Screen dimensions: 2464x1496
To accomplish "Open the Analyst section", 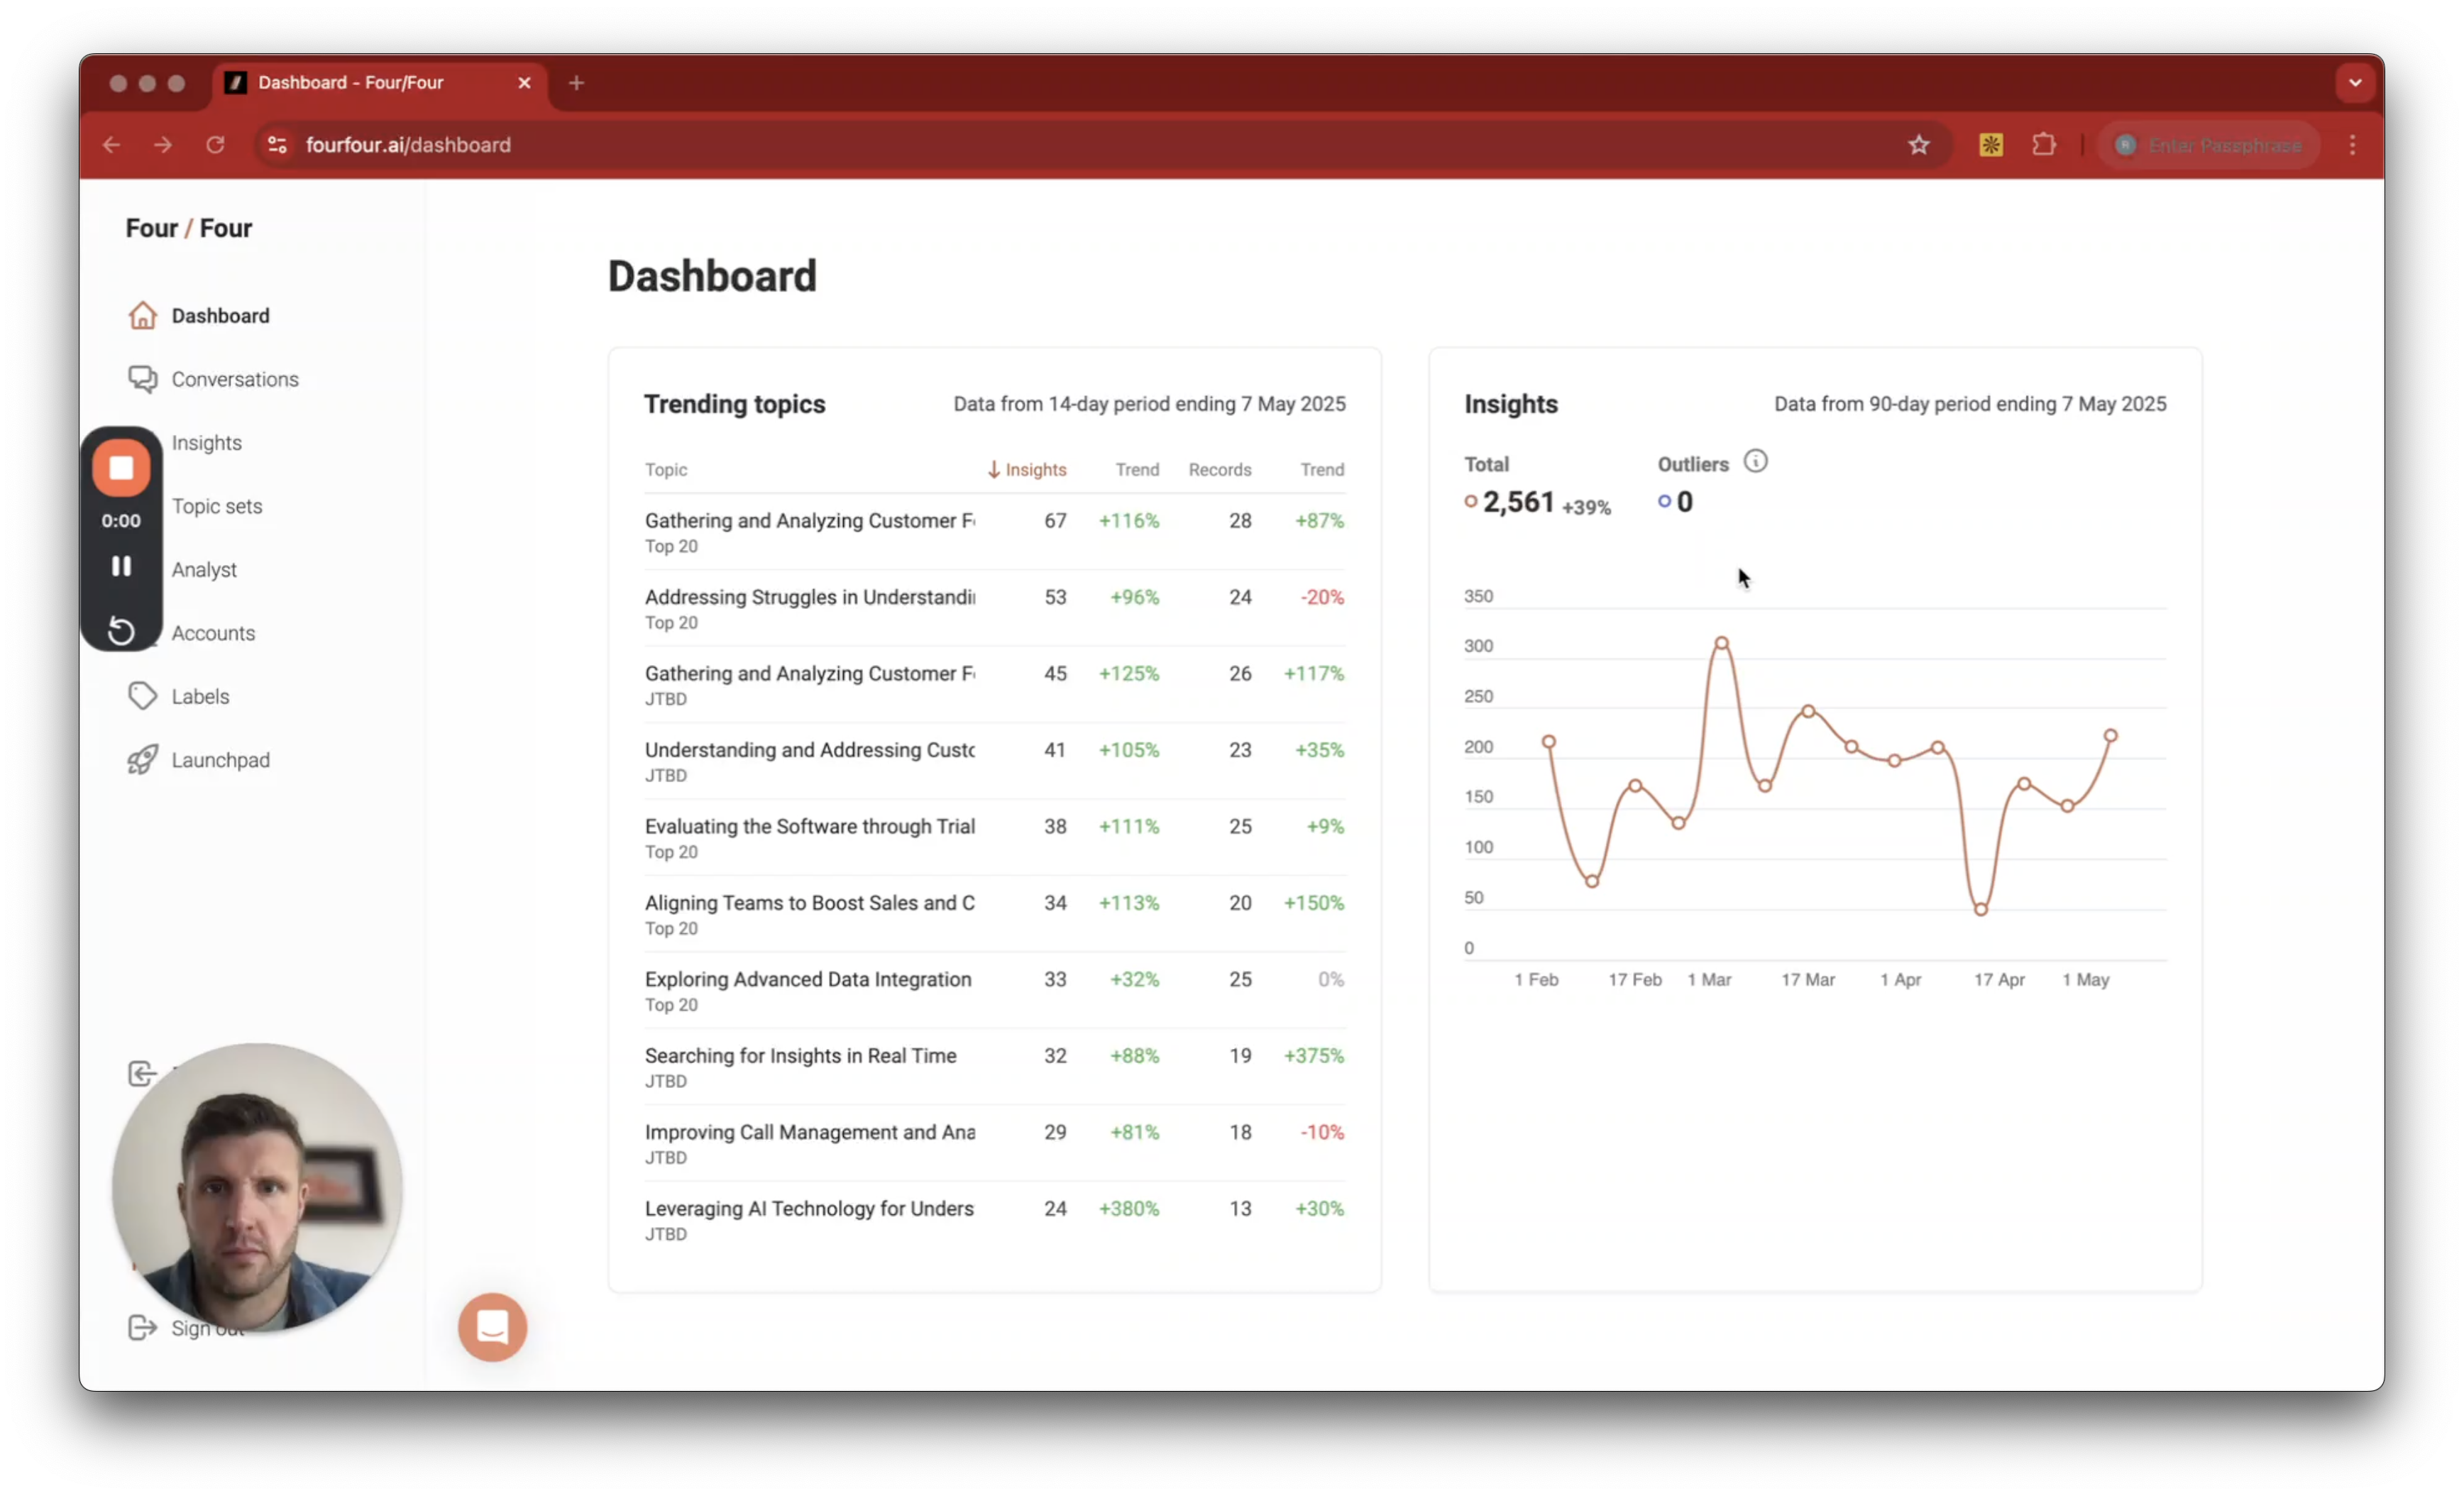I will tap(204, 570).
